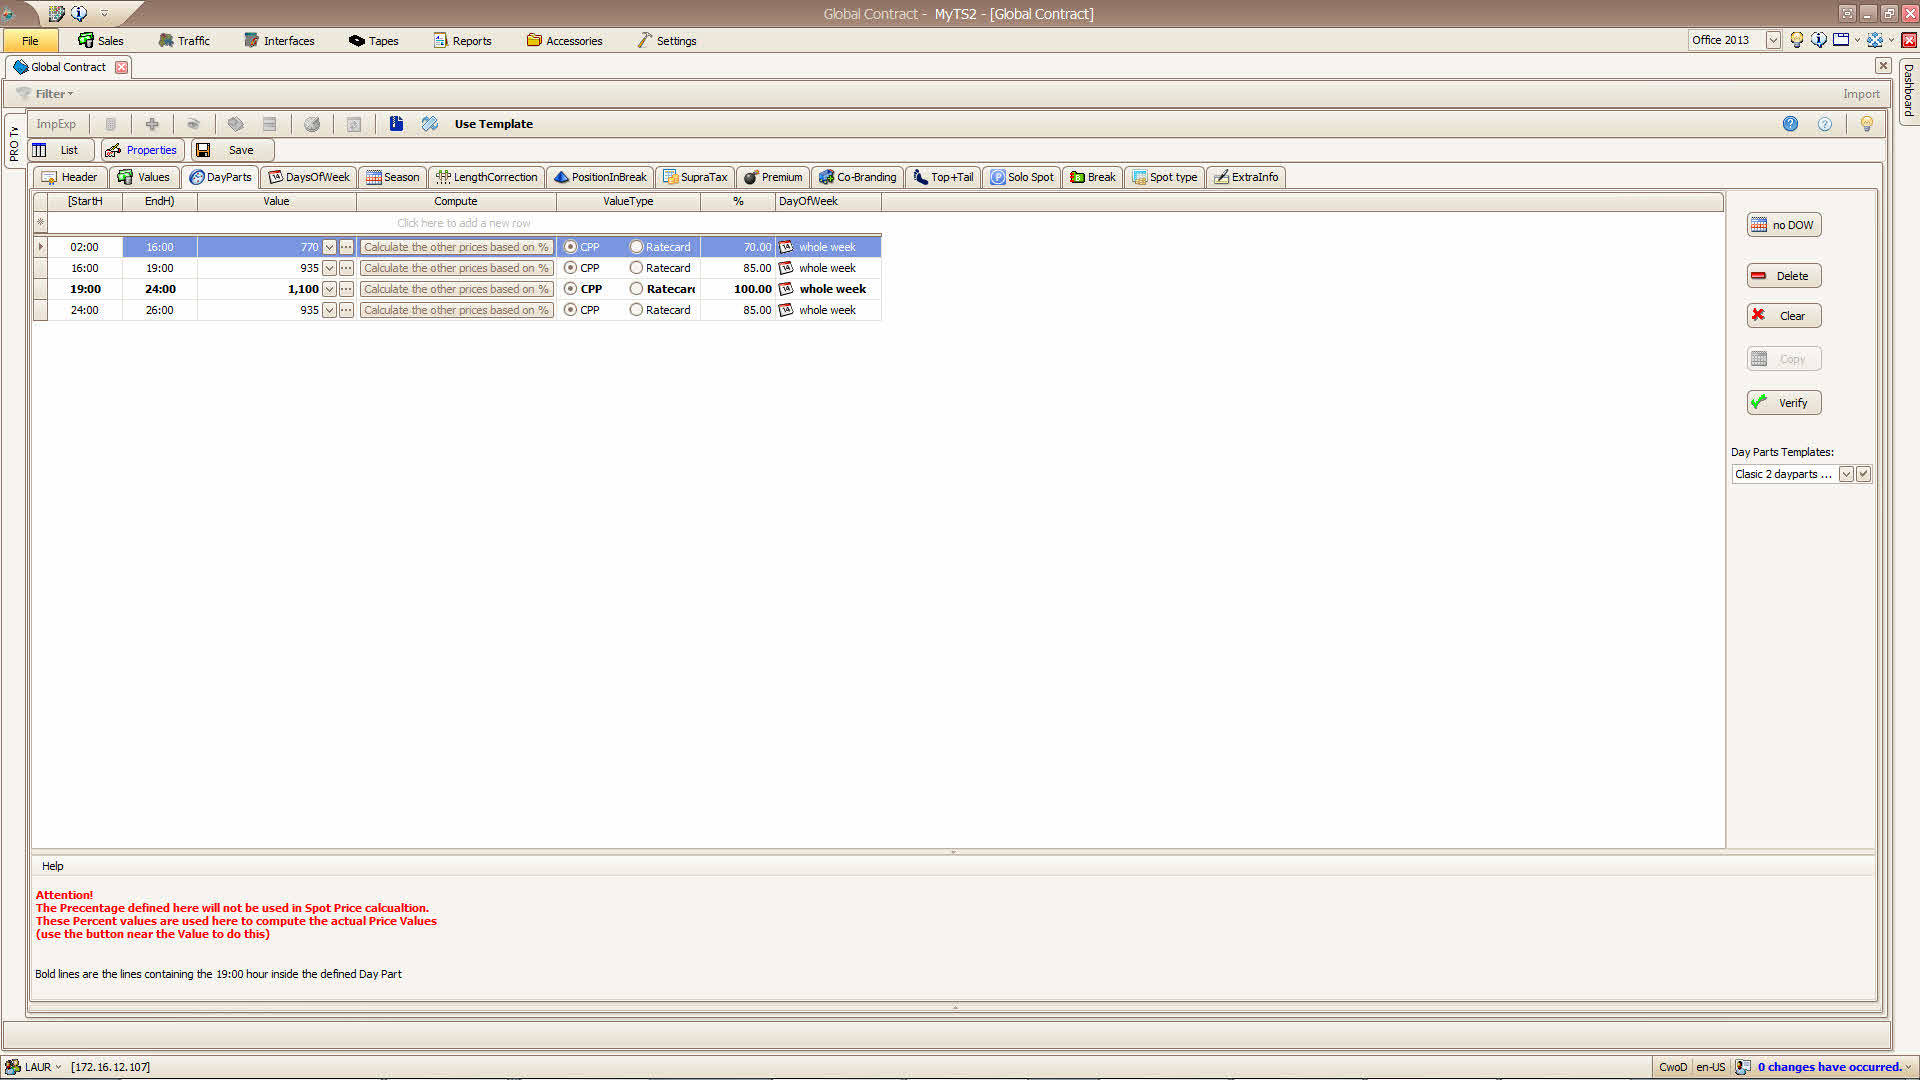Click the add new row field
Image resolution: width=1920 pixels, height=1080 pixels.
(x=464, y=223)
